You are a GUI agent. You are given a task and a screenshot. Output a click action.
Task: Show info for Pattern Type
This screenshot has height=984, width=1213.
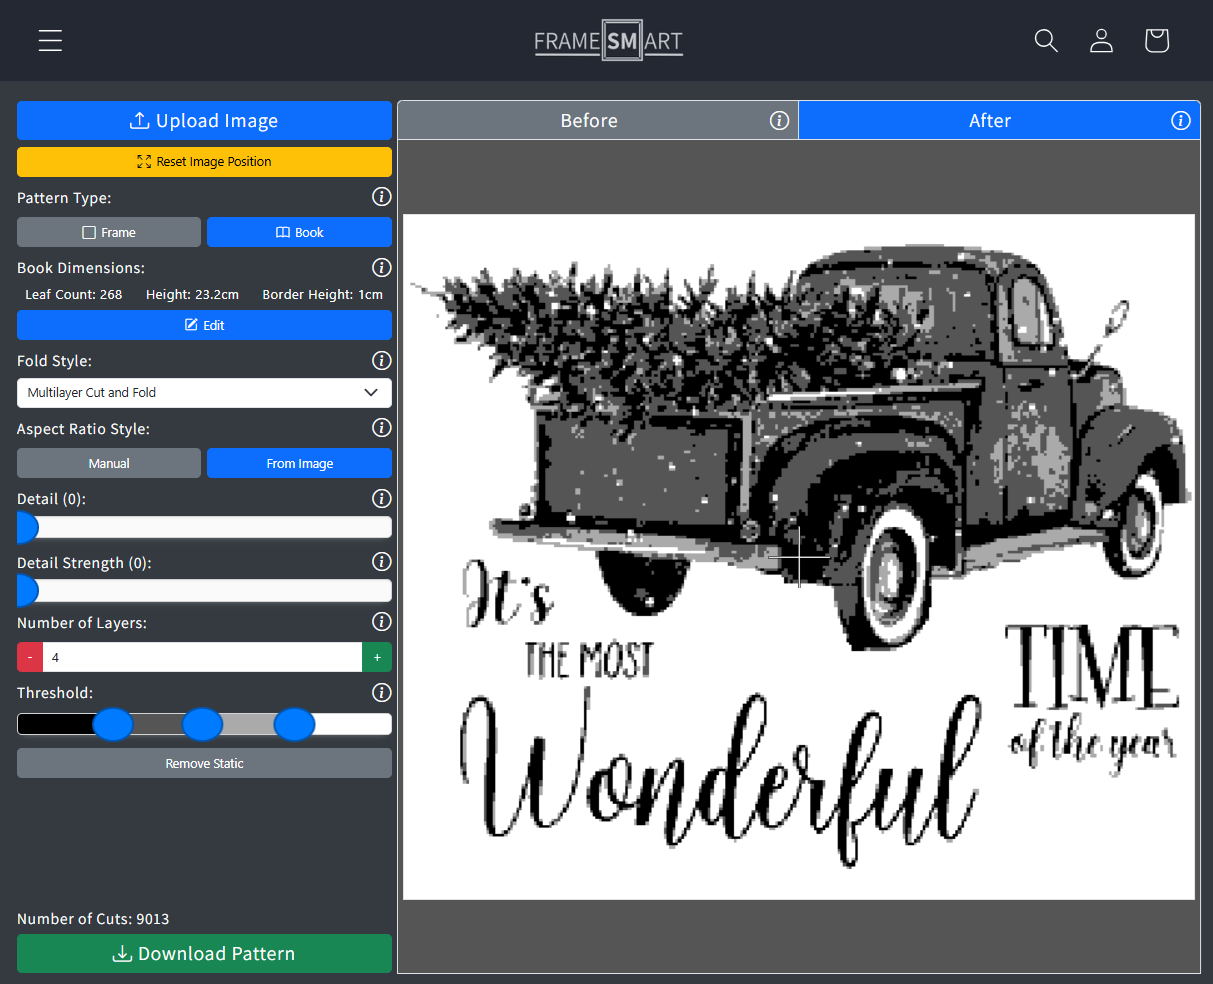tap(381, 197)
